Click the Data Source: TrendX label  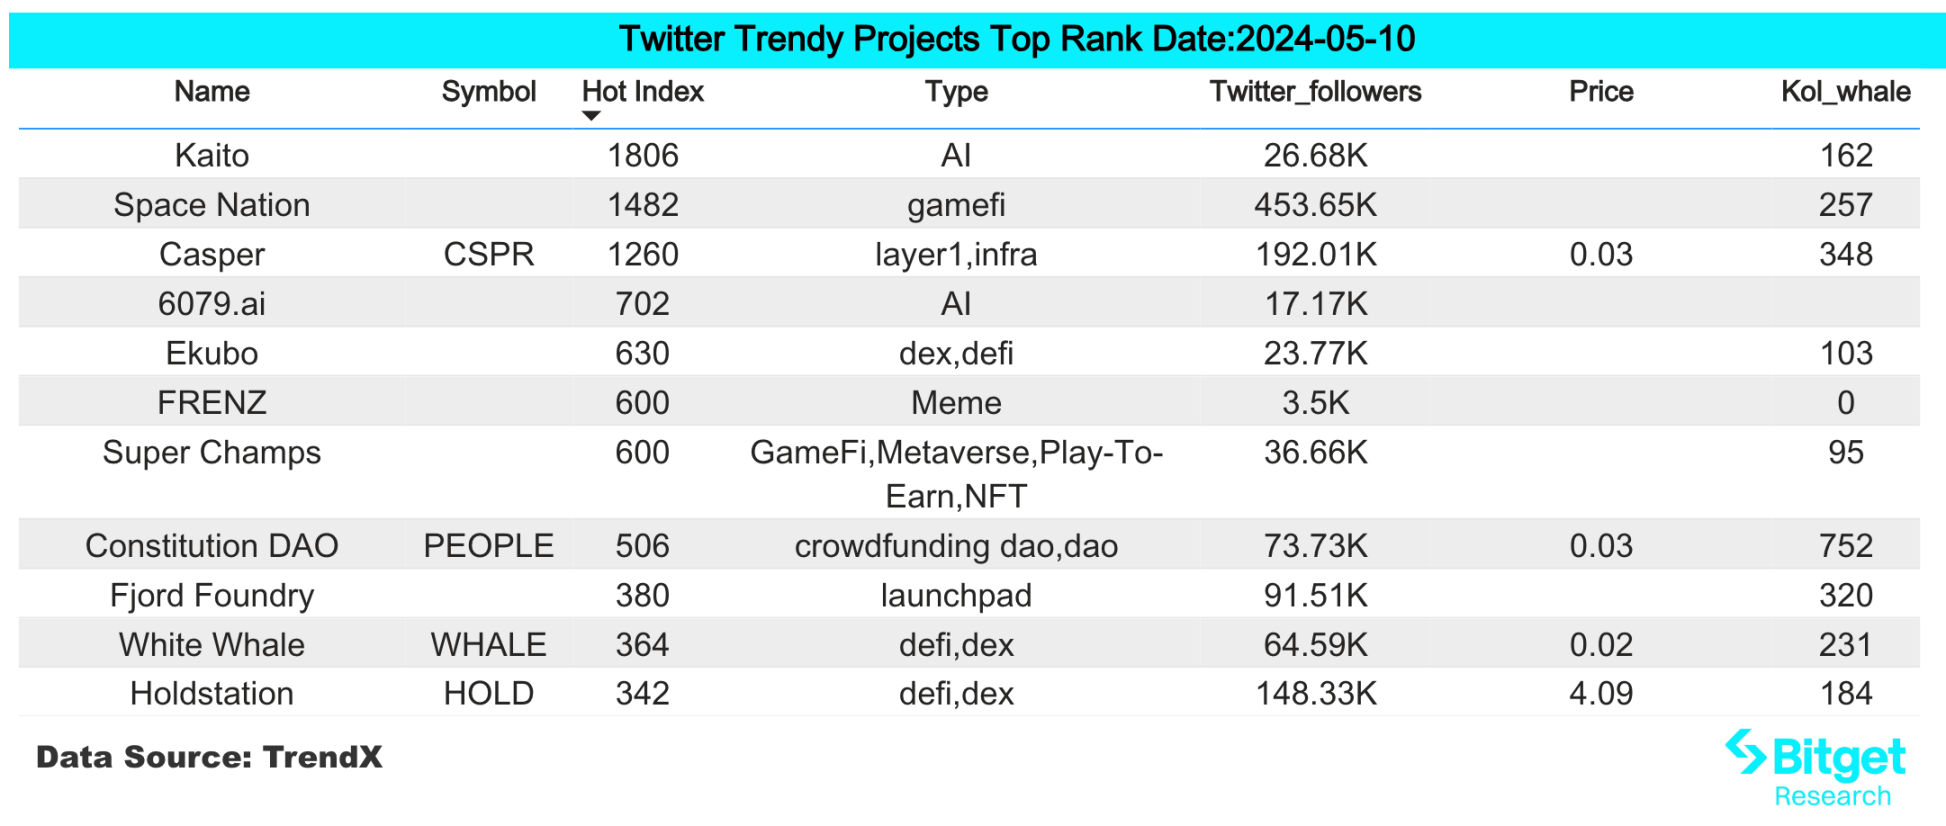click(209, 757)
